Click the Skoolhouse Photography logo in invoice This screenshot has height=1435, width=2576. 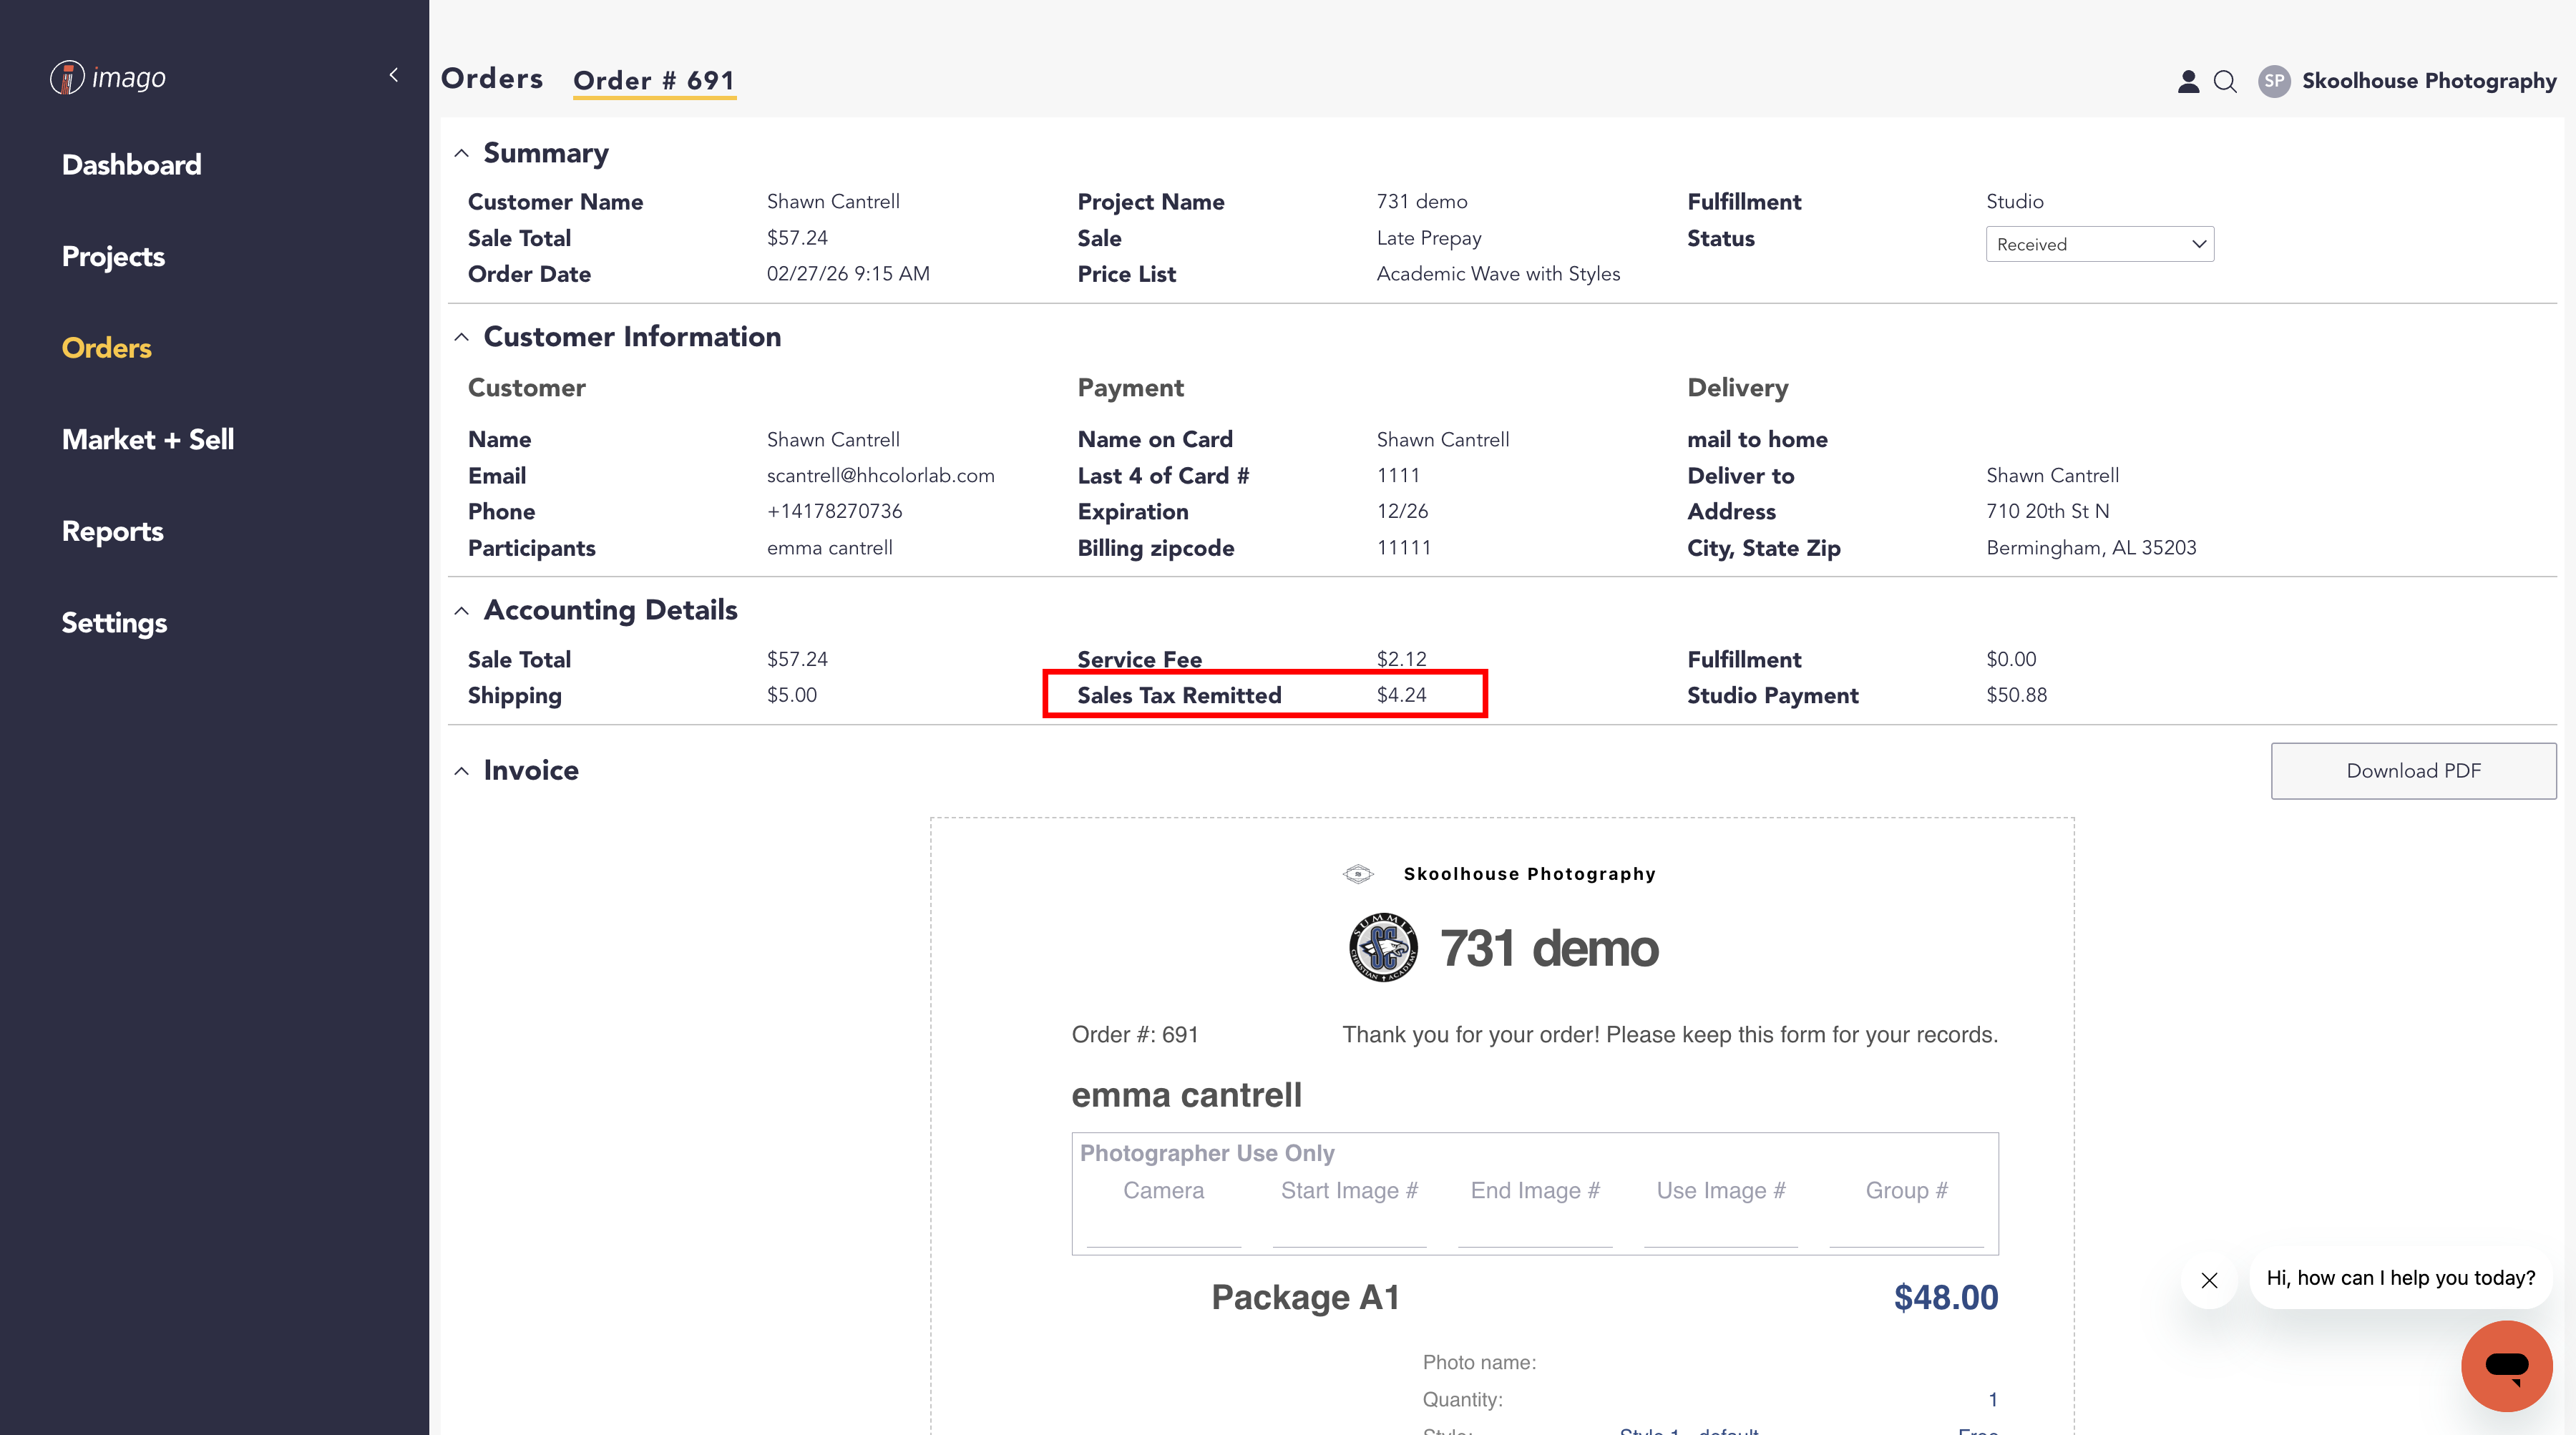click(1358, 874)
